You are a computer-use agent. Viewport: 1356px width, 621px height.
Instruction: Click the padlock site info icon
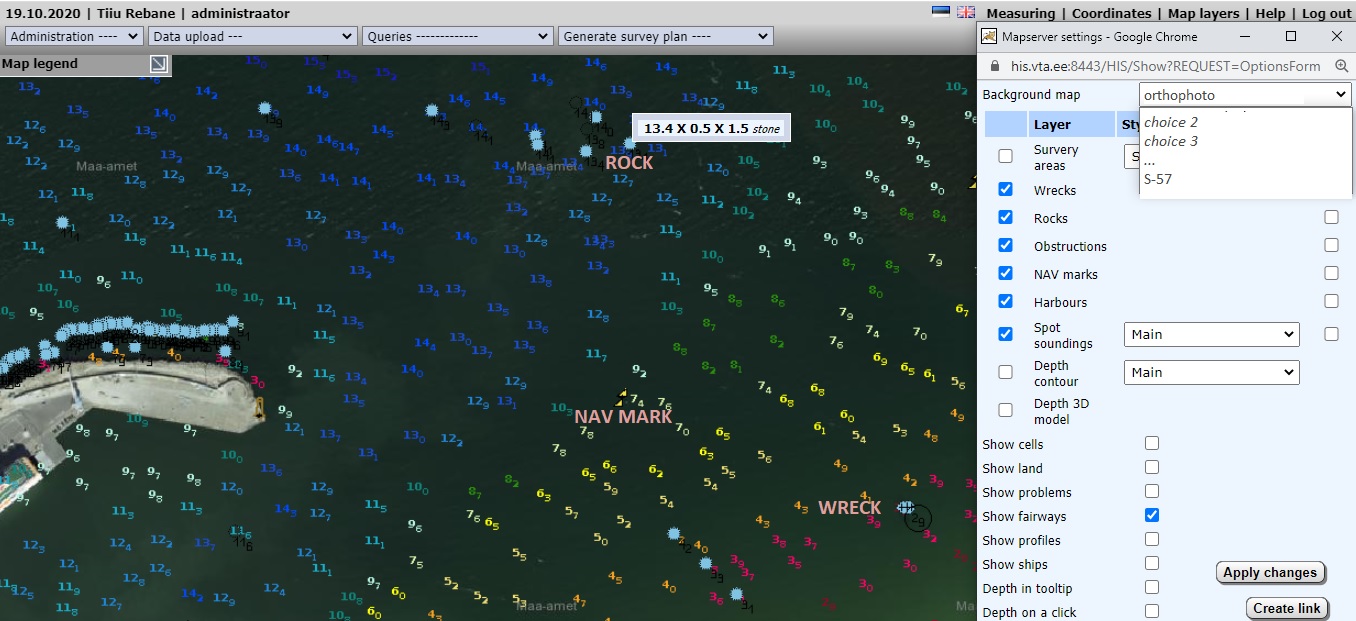click(x=994, y=66)
